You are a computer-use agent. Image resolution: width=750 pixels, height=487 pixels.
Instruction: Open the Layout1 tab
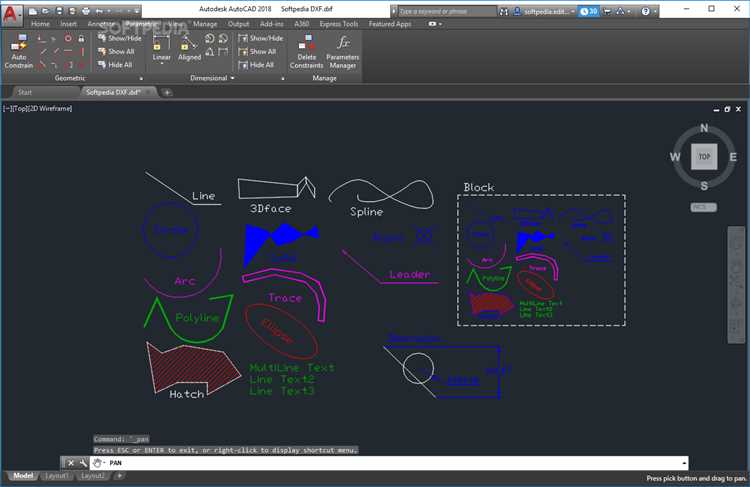point(56,476)
